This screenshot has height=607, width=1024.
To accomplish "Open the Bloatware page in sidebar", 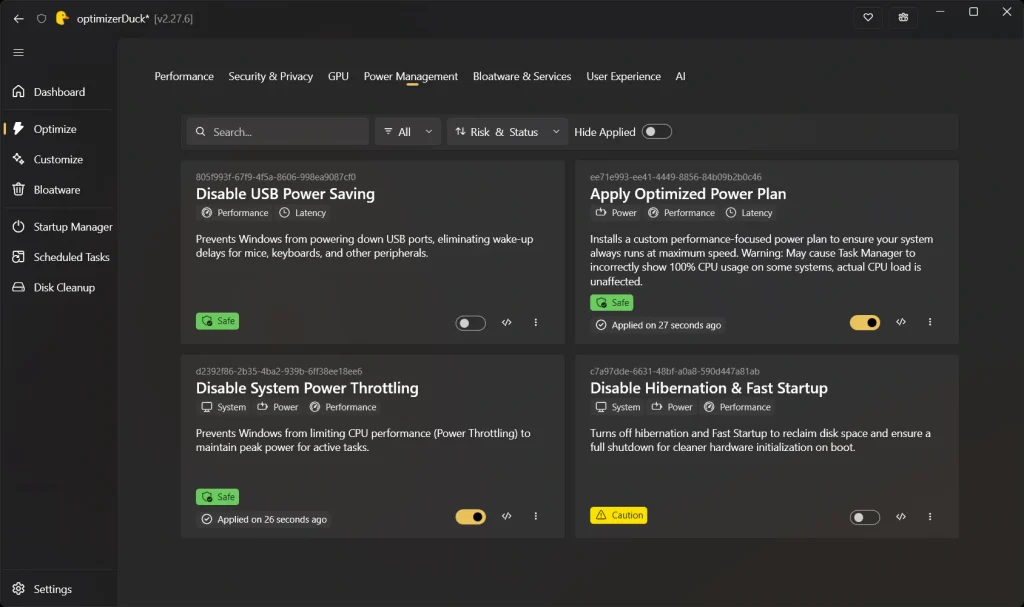I will (x=59, y=189).
